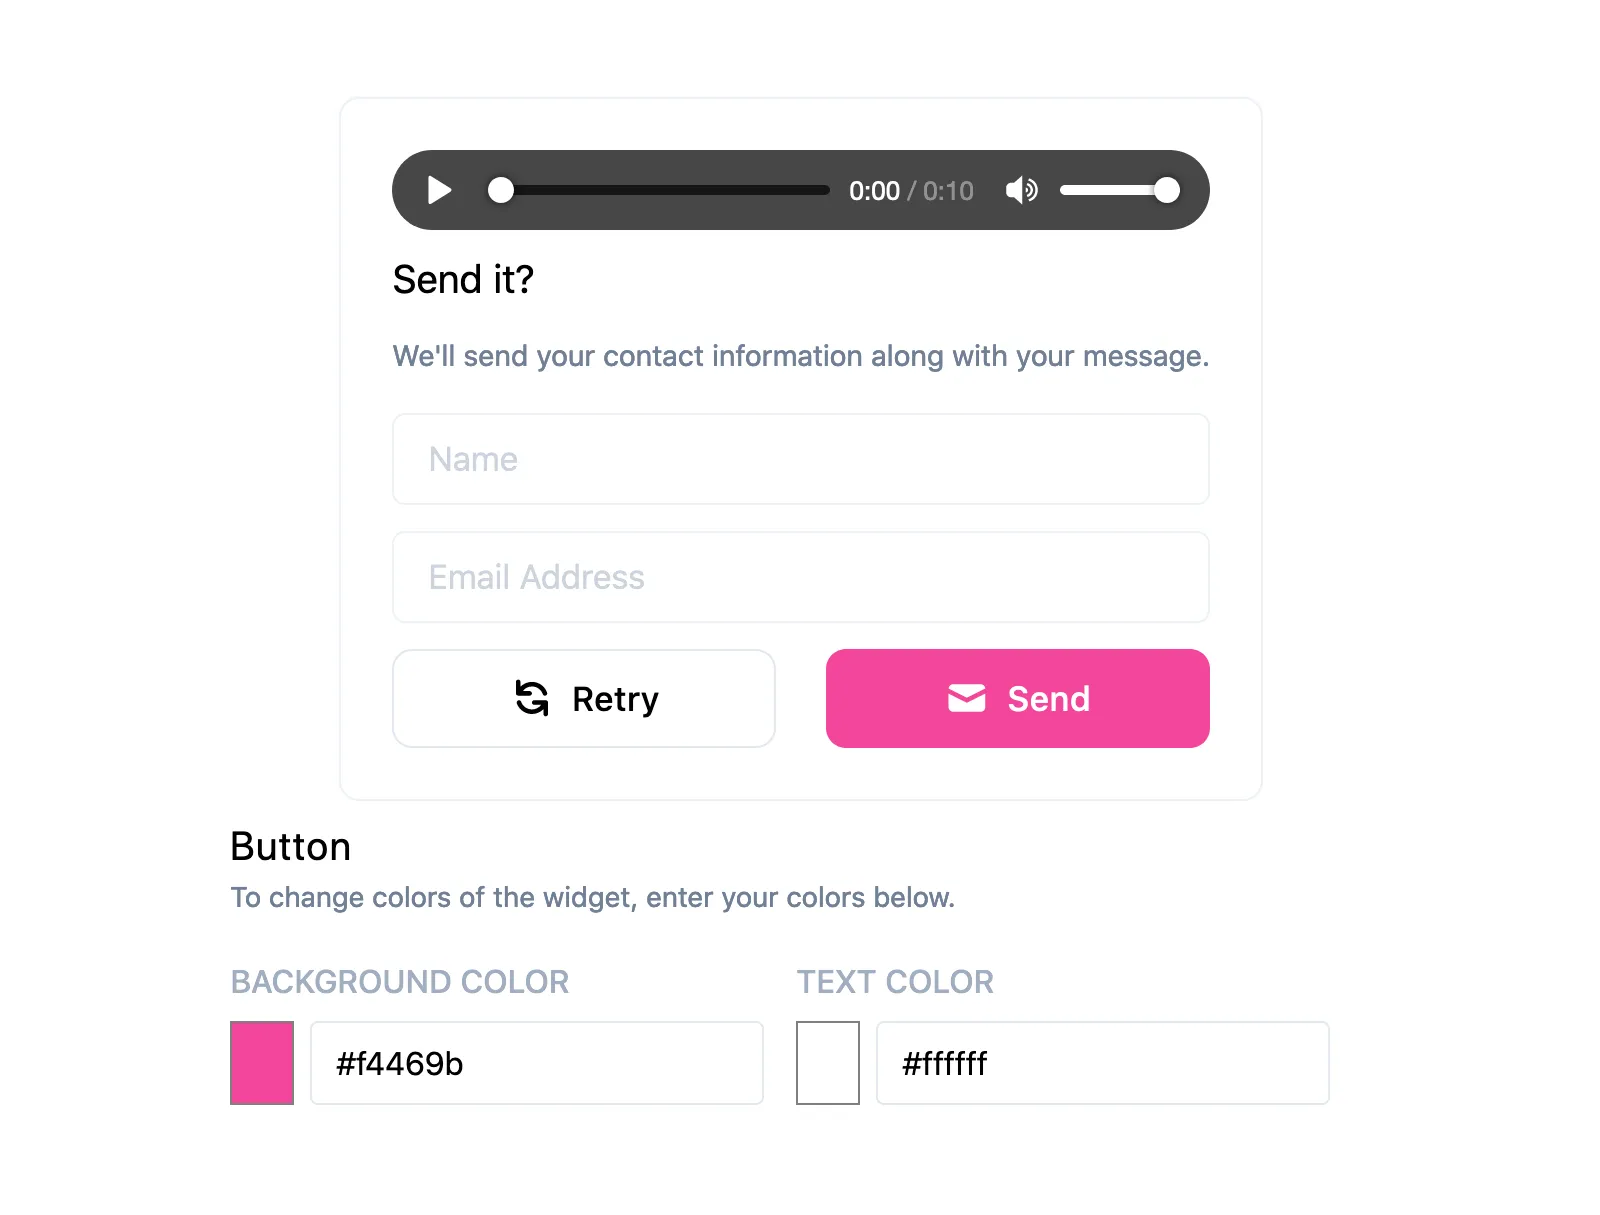Mute the audio with the speaker icon
The width and height of the screenshot is (1600, 1215).
[x=1021, y=190]
